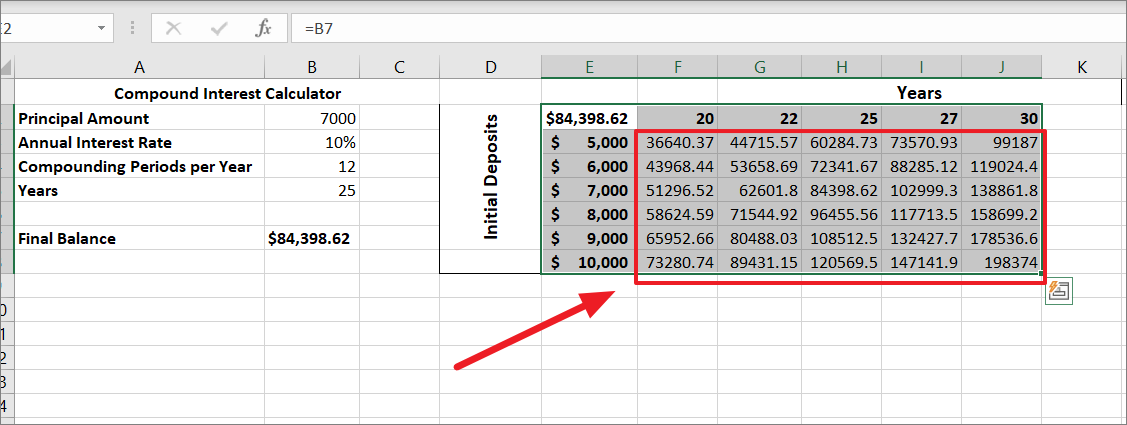Open the Insert Function fx dialog
Screen dimensions: 1127x425
[264, 29]
